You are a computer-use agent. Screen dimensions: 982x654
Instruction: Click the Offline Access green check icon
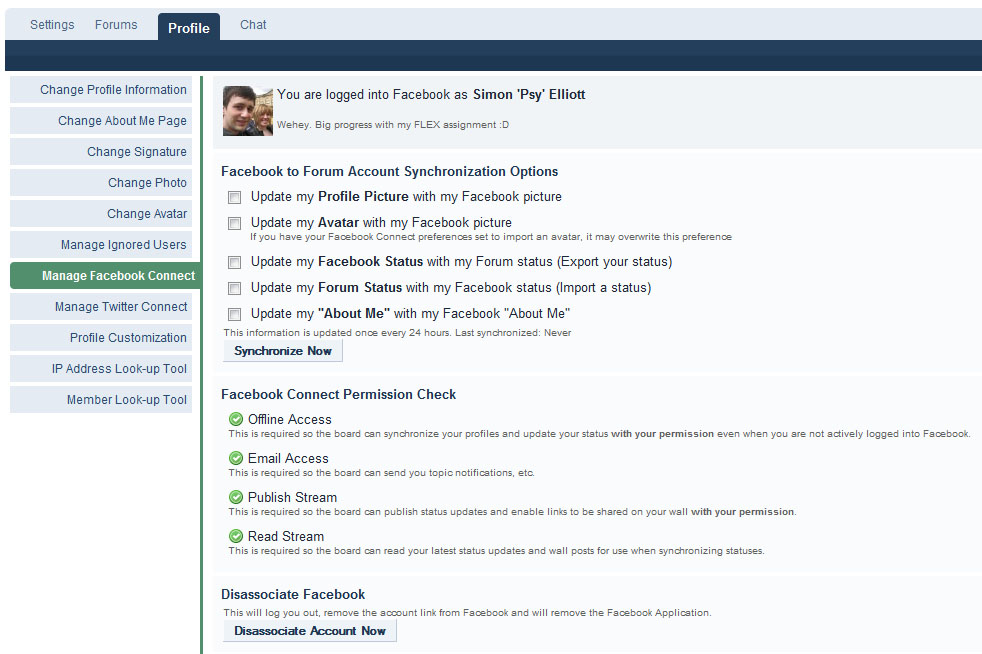pyautogui.click(x=236, y=420)
